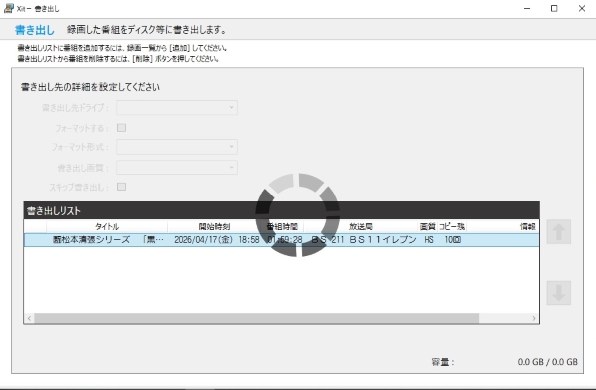Screen dimensions: 596x390
Task: Minimize the Xit 書き出し window
Action: tap(527, 8)
